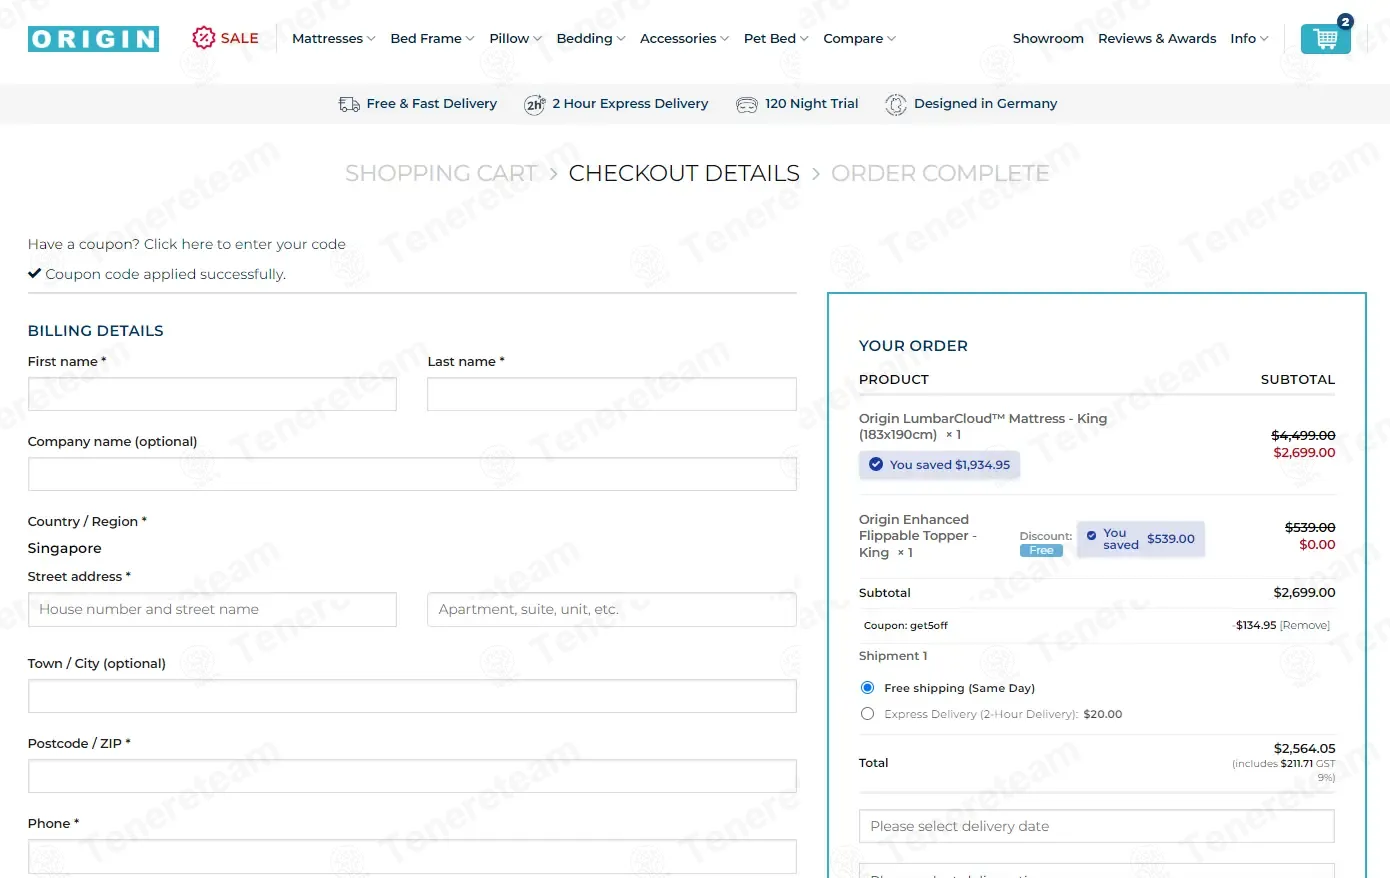Click the checkmark beside coupon applied message
1390x878 pixels.
(x=35, y=273)
